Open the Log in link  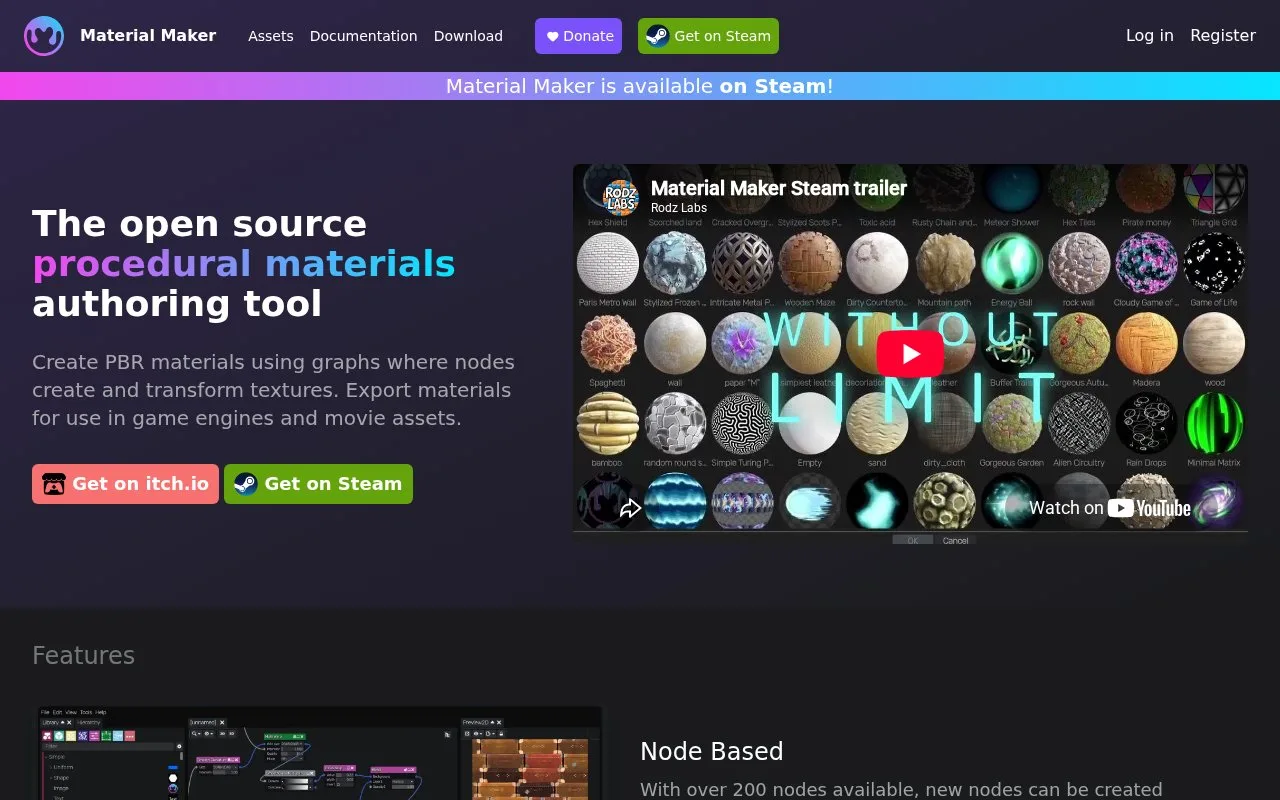[1150, 36]
